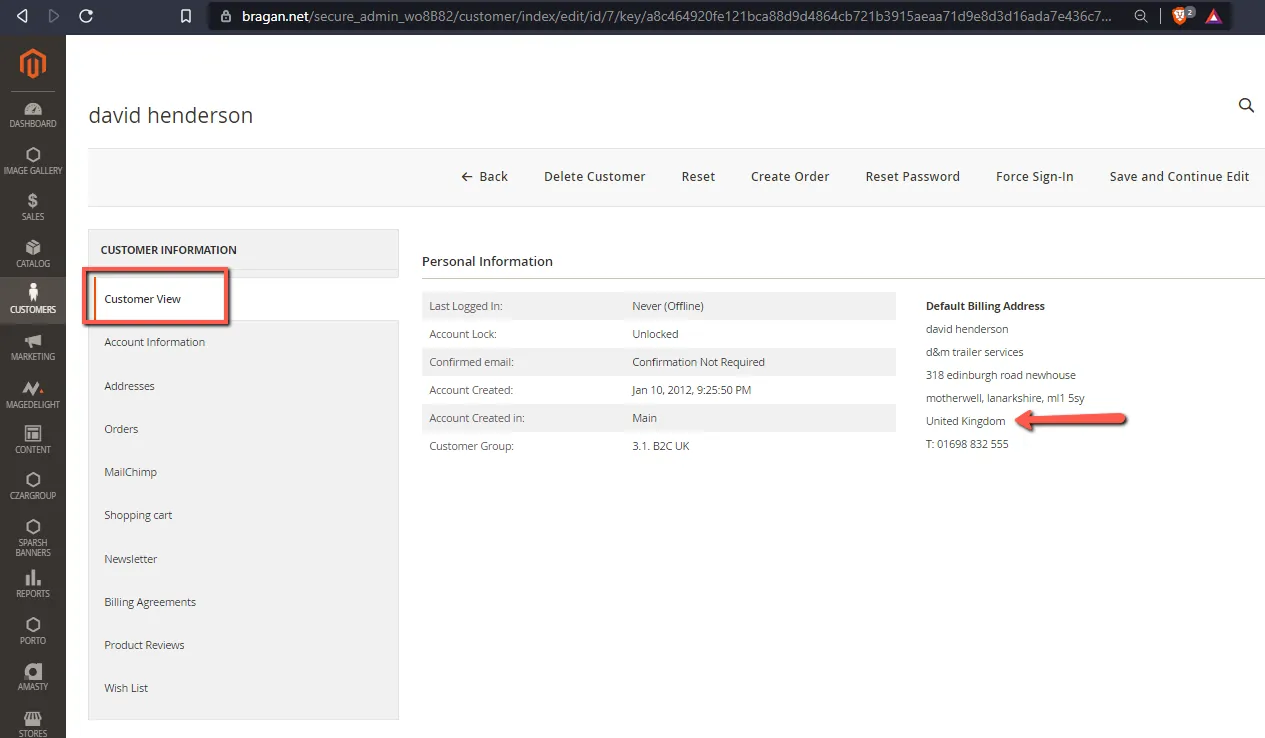Click 'Main' account created in value
Viewport: 1265px width, 738px height.
pyautogui.click(x=644, y=418)
